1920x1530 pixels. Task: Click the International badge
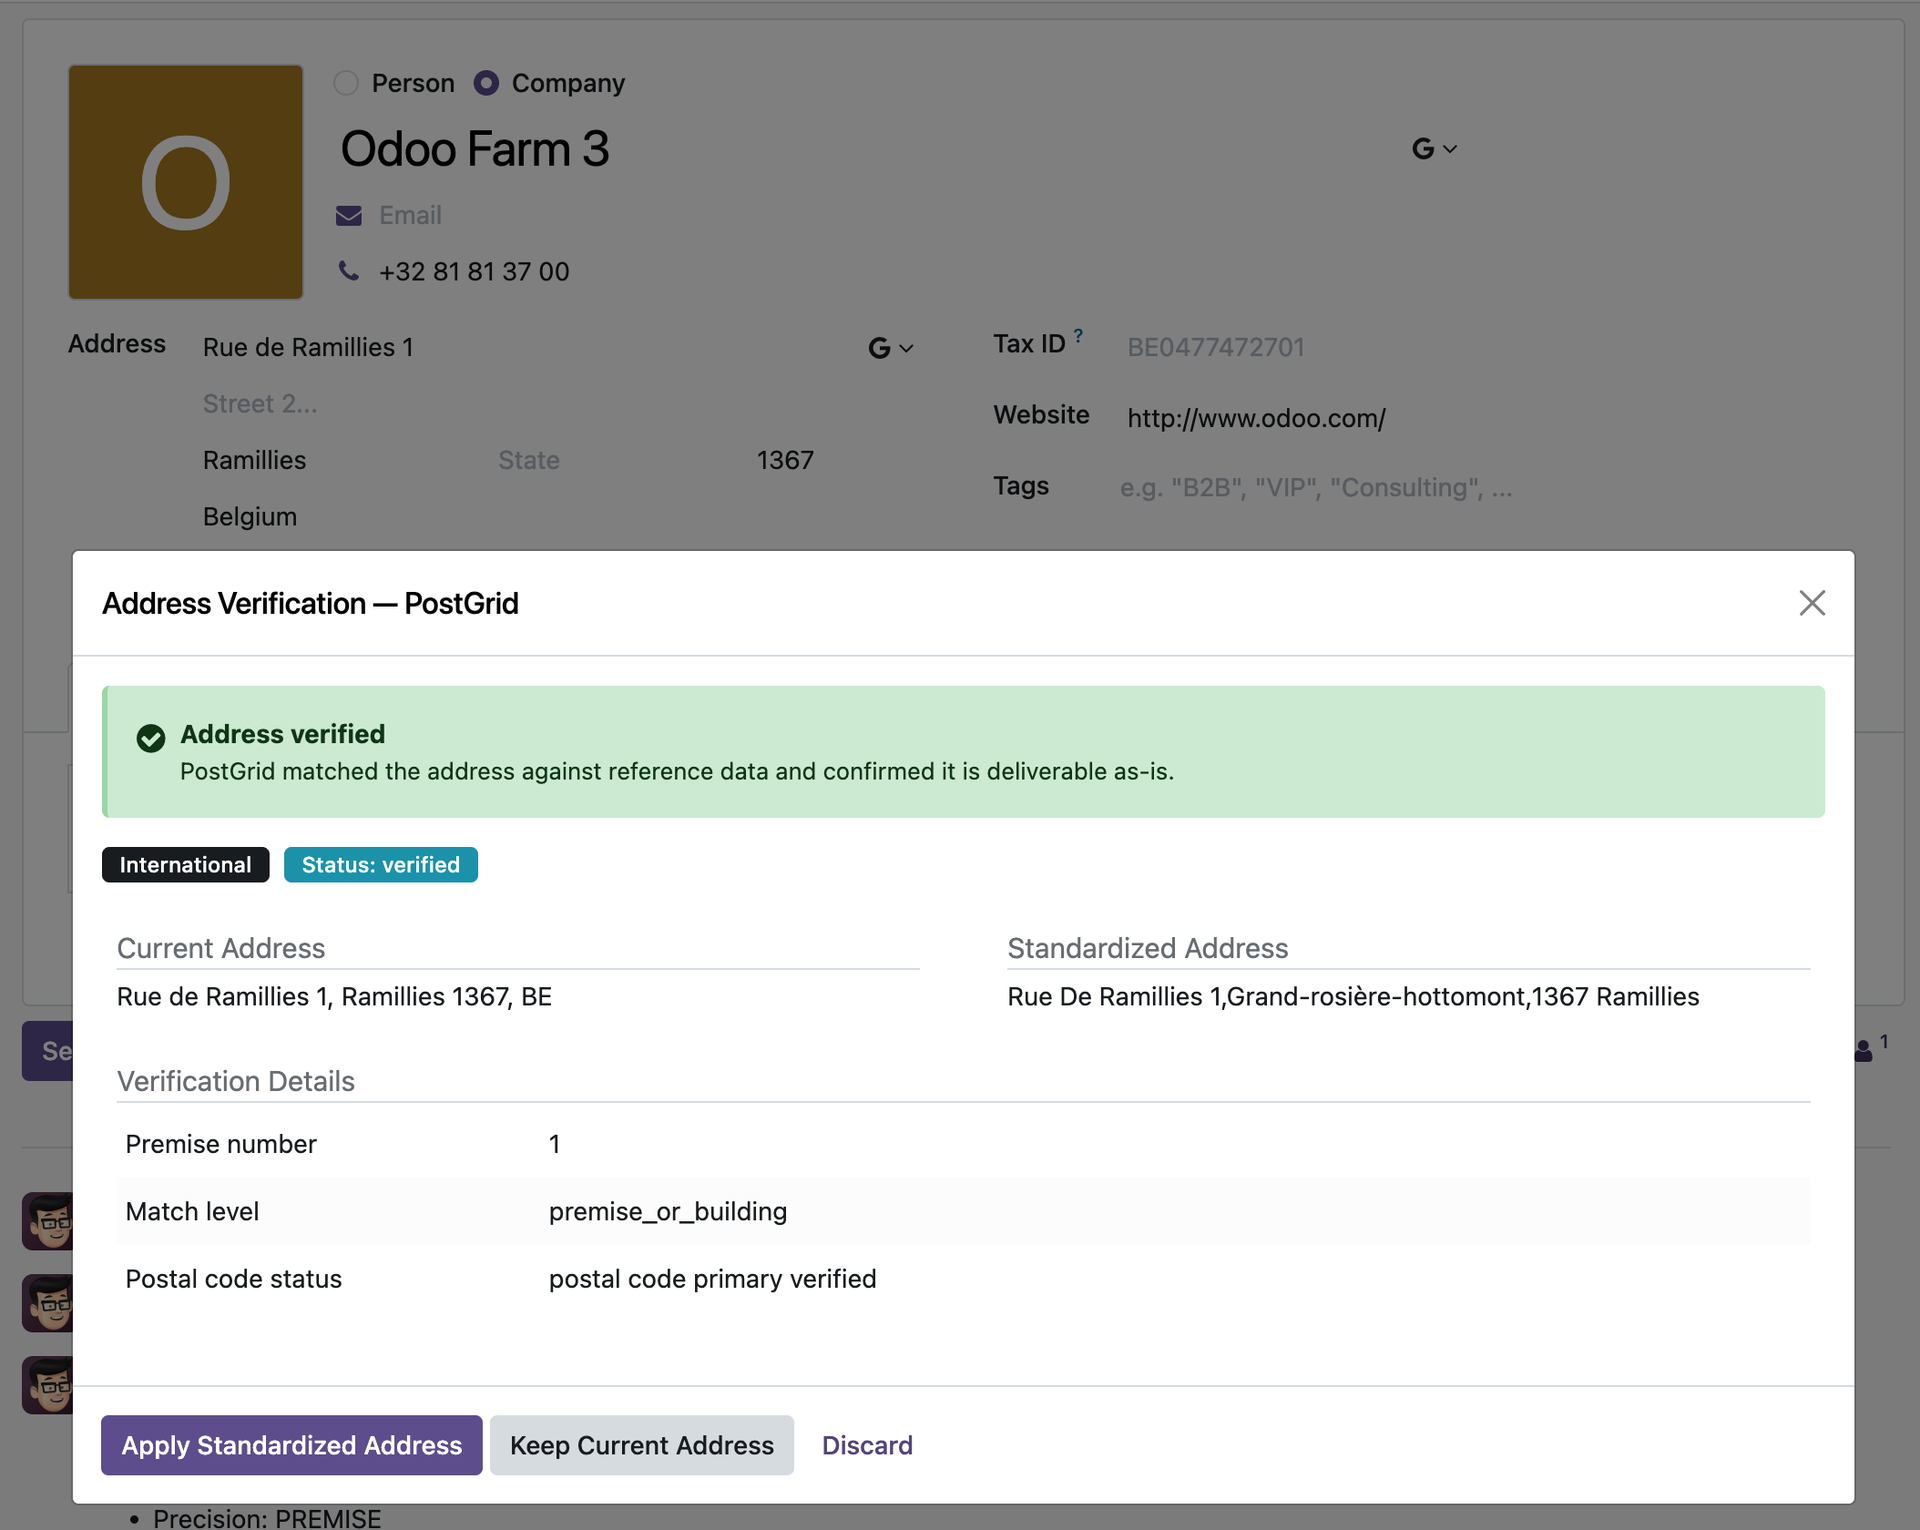coord(185,865)
